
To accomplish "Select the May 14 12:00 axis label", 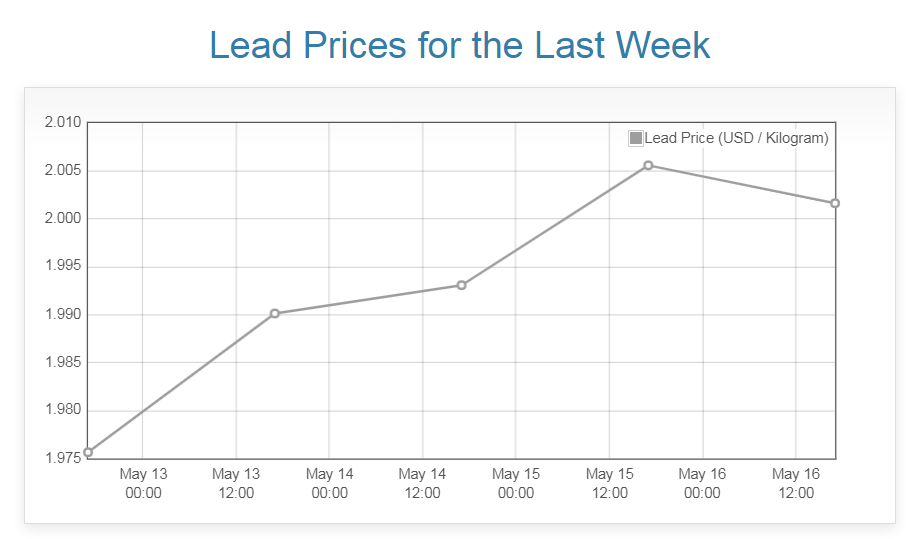I will click(x=422, y=483).
